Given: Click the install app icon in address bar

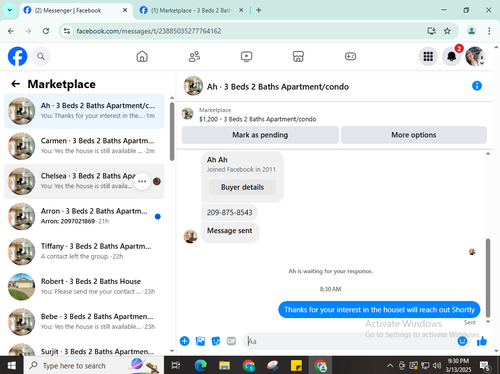Looking at the screenshot, I should tap(431, 31).
